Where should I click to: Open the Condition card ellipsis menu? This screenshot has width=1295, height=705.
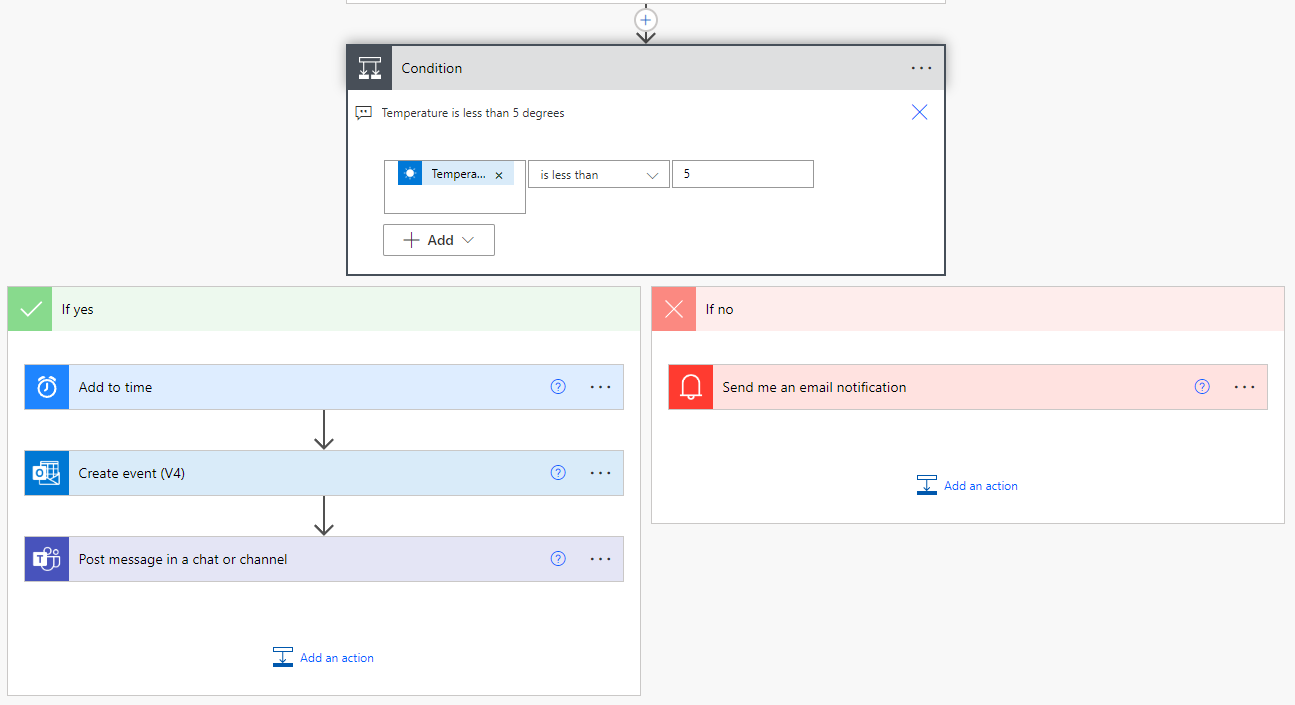click(921, 68)
